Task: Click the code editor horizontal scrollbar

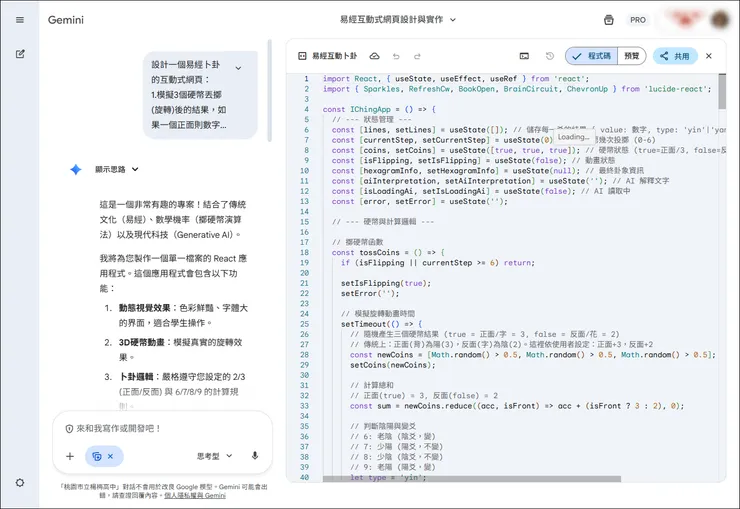Action: (472, 479)
